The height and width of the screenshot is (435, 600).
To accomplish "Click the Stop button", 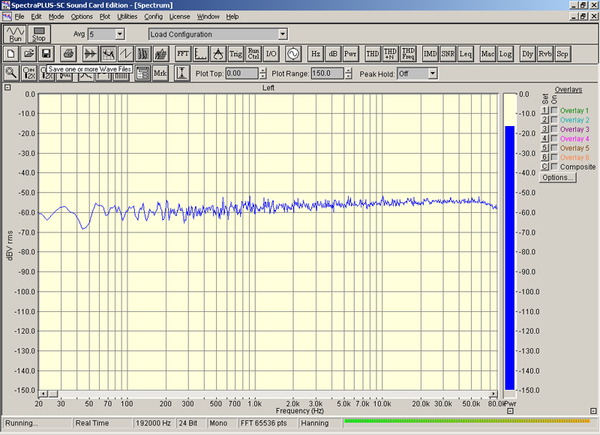I will coord(39,34).
